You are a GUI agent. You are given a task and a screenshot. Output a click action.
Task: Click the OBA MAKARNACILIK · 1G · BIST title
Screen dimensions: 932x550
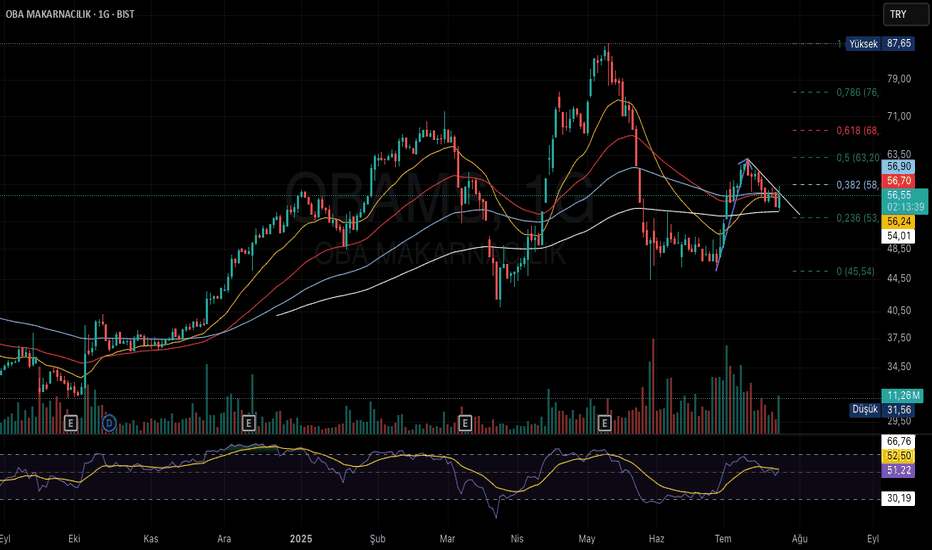point(70,14)
